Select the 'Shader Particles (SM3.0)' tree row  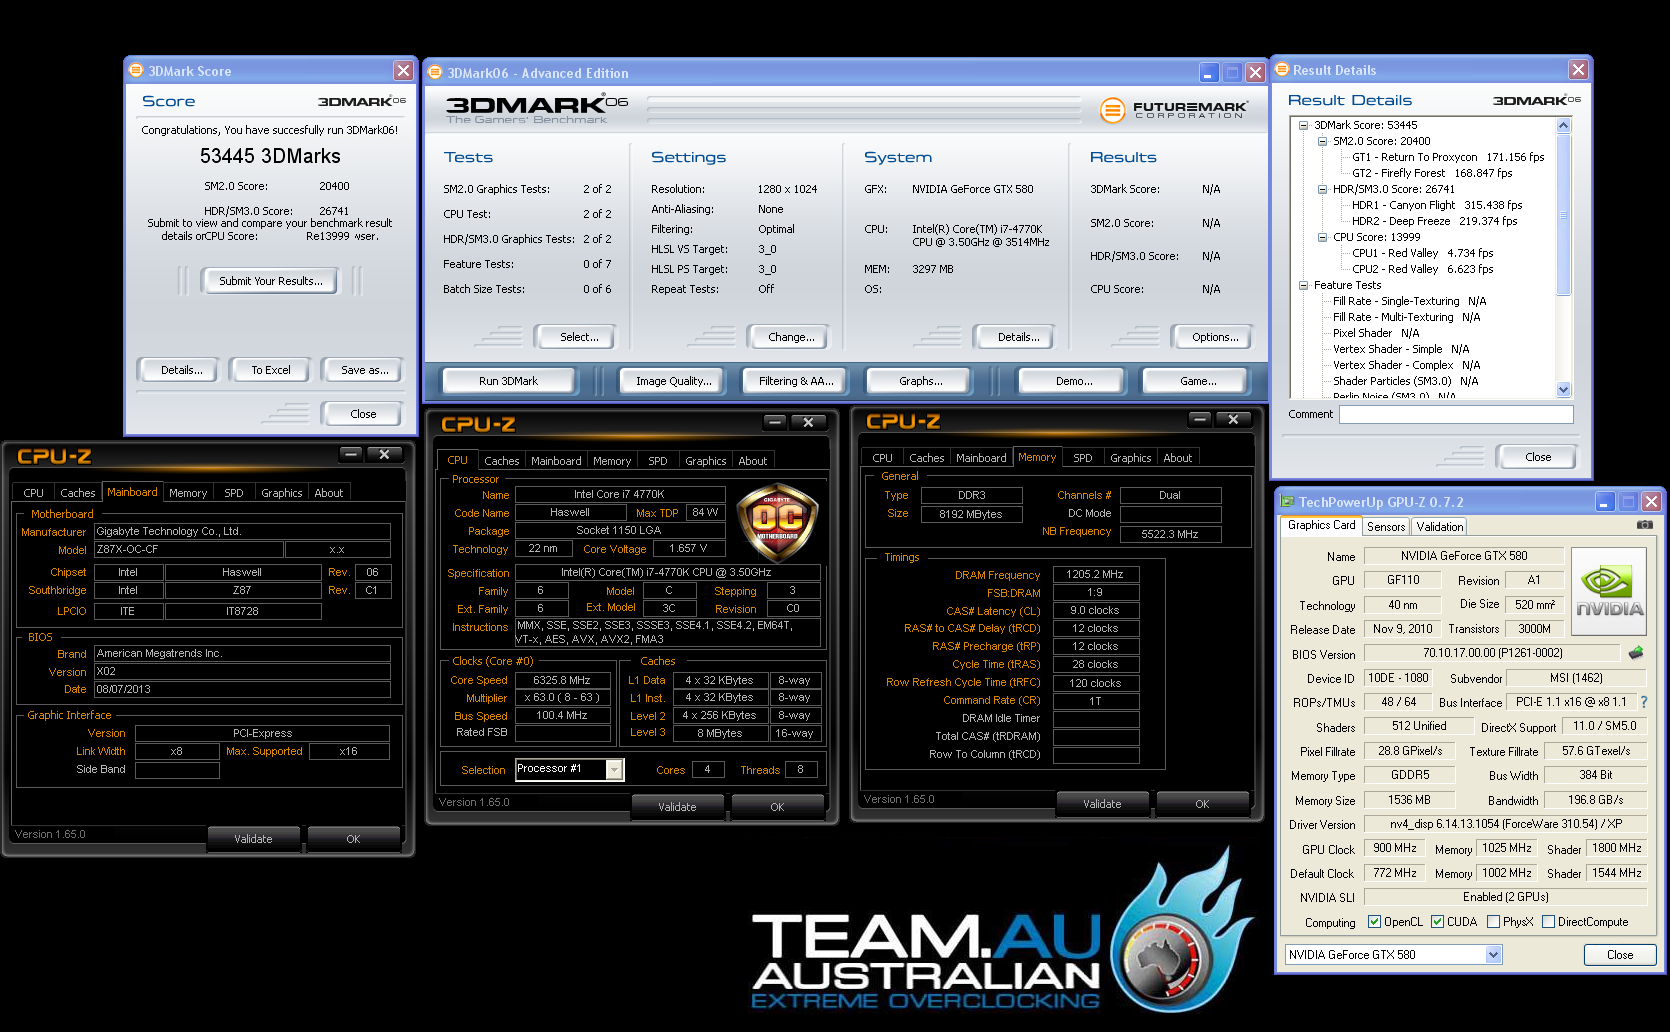[x=1405, y=381]
